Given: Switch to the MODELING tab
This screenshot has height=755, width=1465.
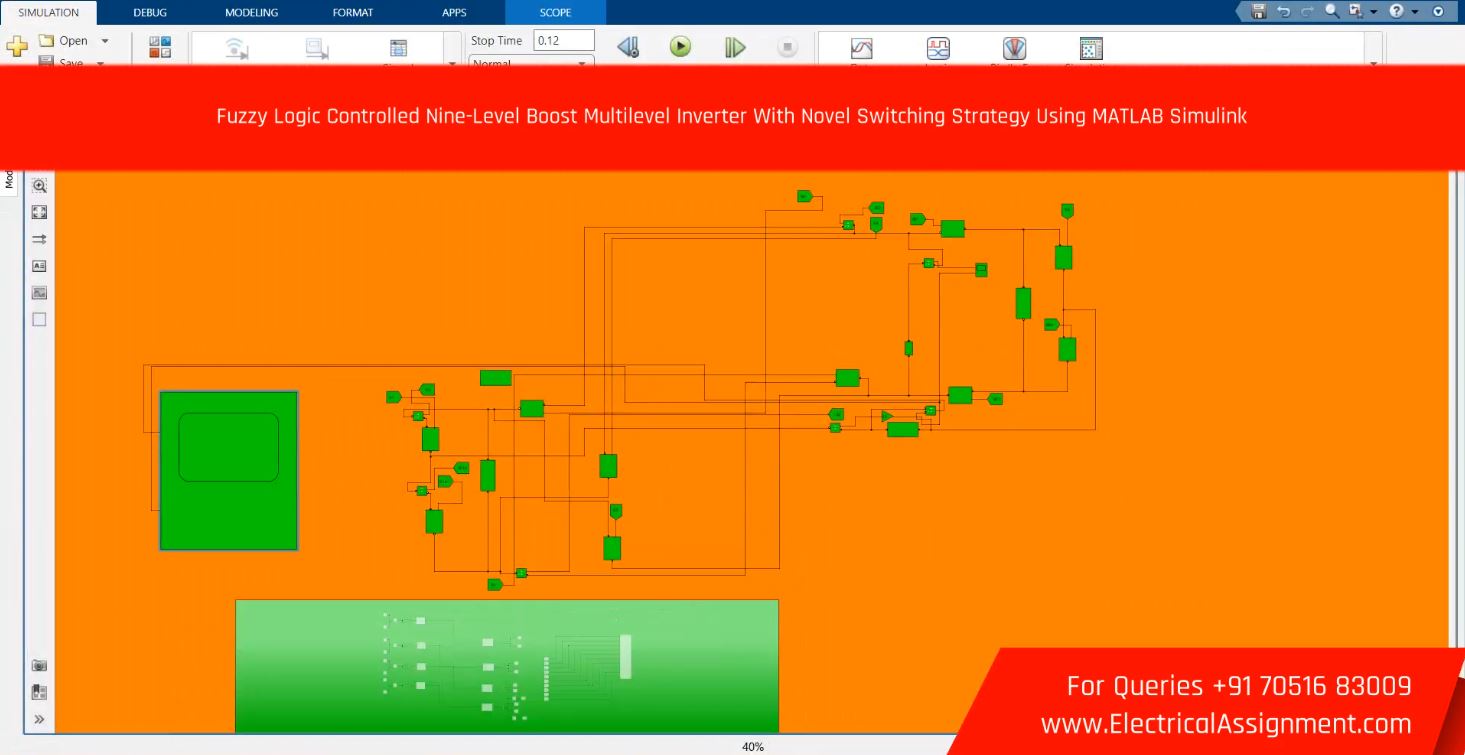Looking at the screenshot, I should pos(251,13).
